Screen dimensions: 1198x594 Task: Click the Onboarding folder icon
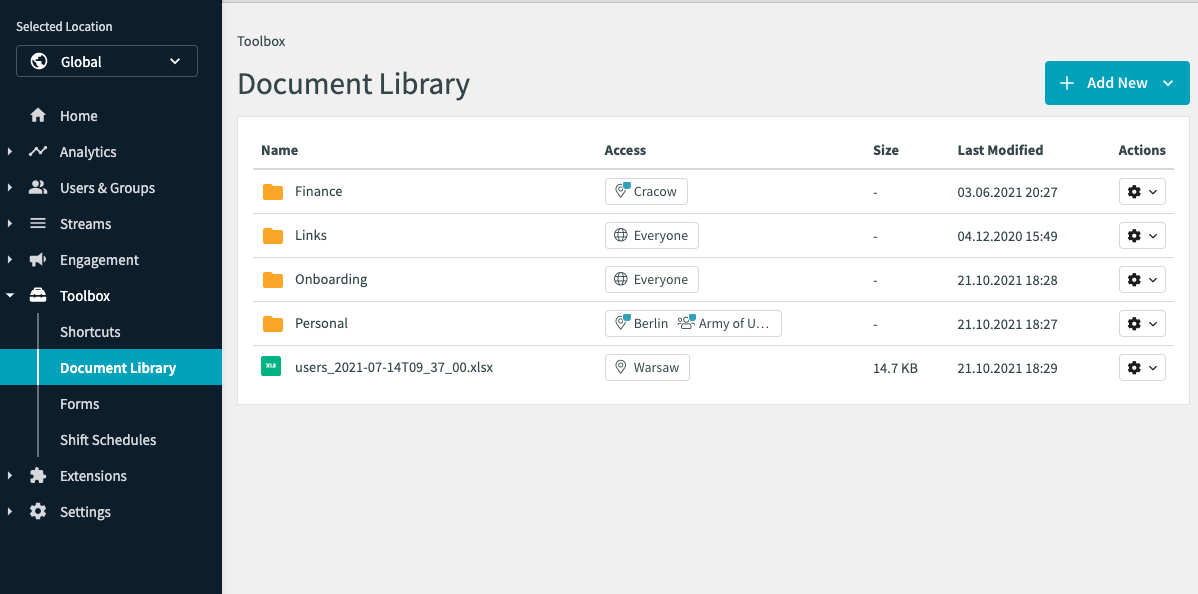[273, 280]
